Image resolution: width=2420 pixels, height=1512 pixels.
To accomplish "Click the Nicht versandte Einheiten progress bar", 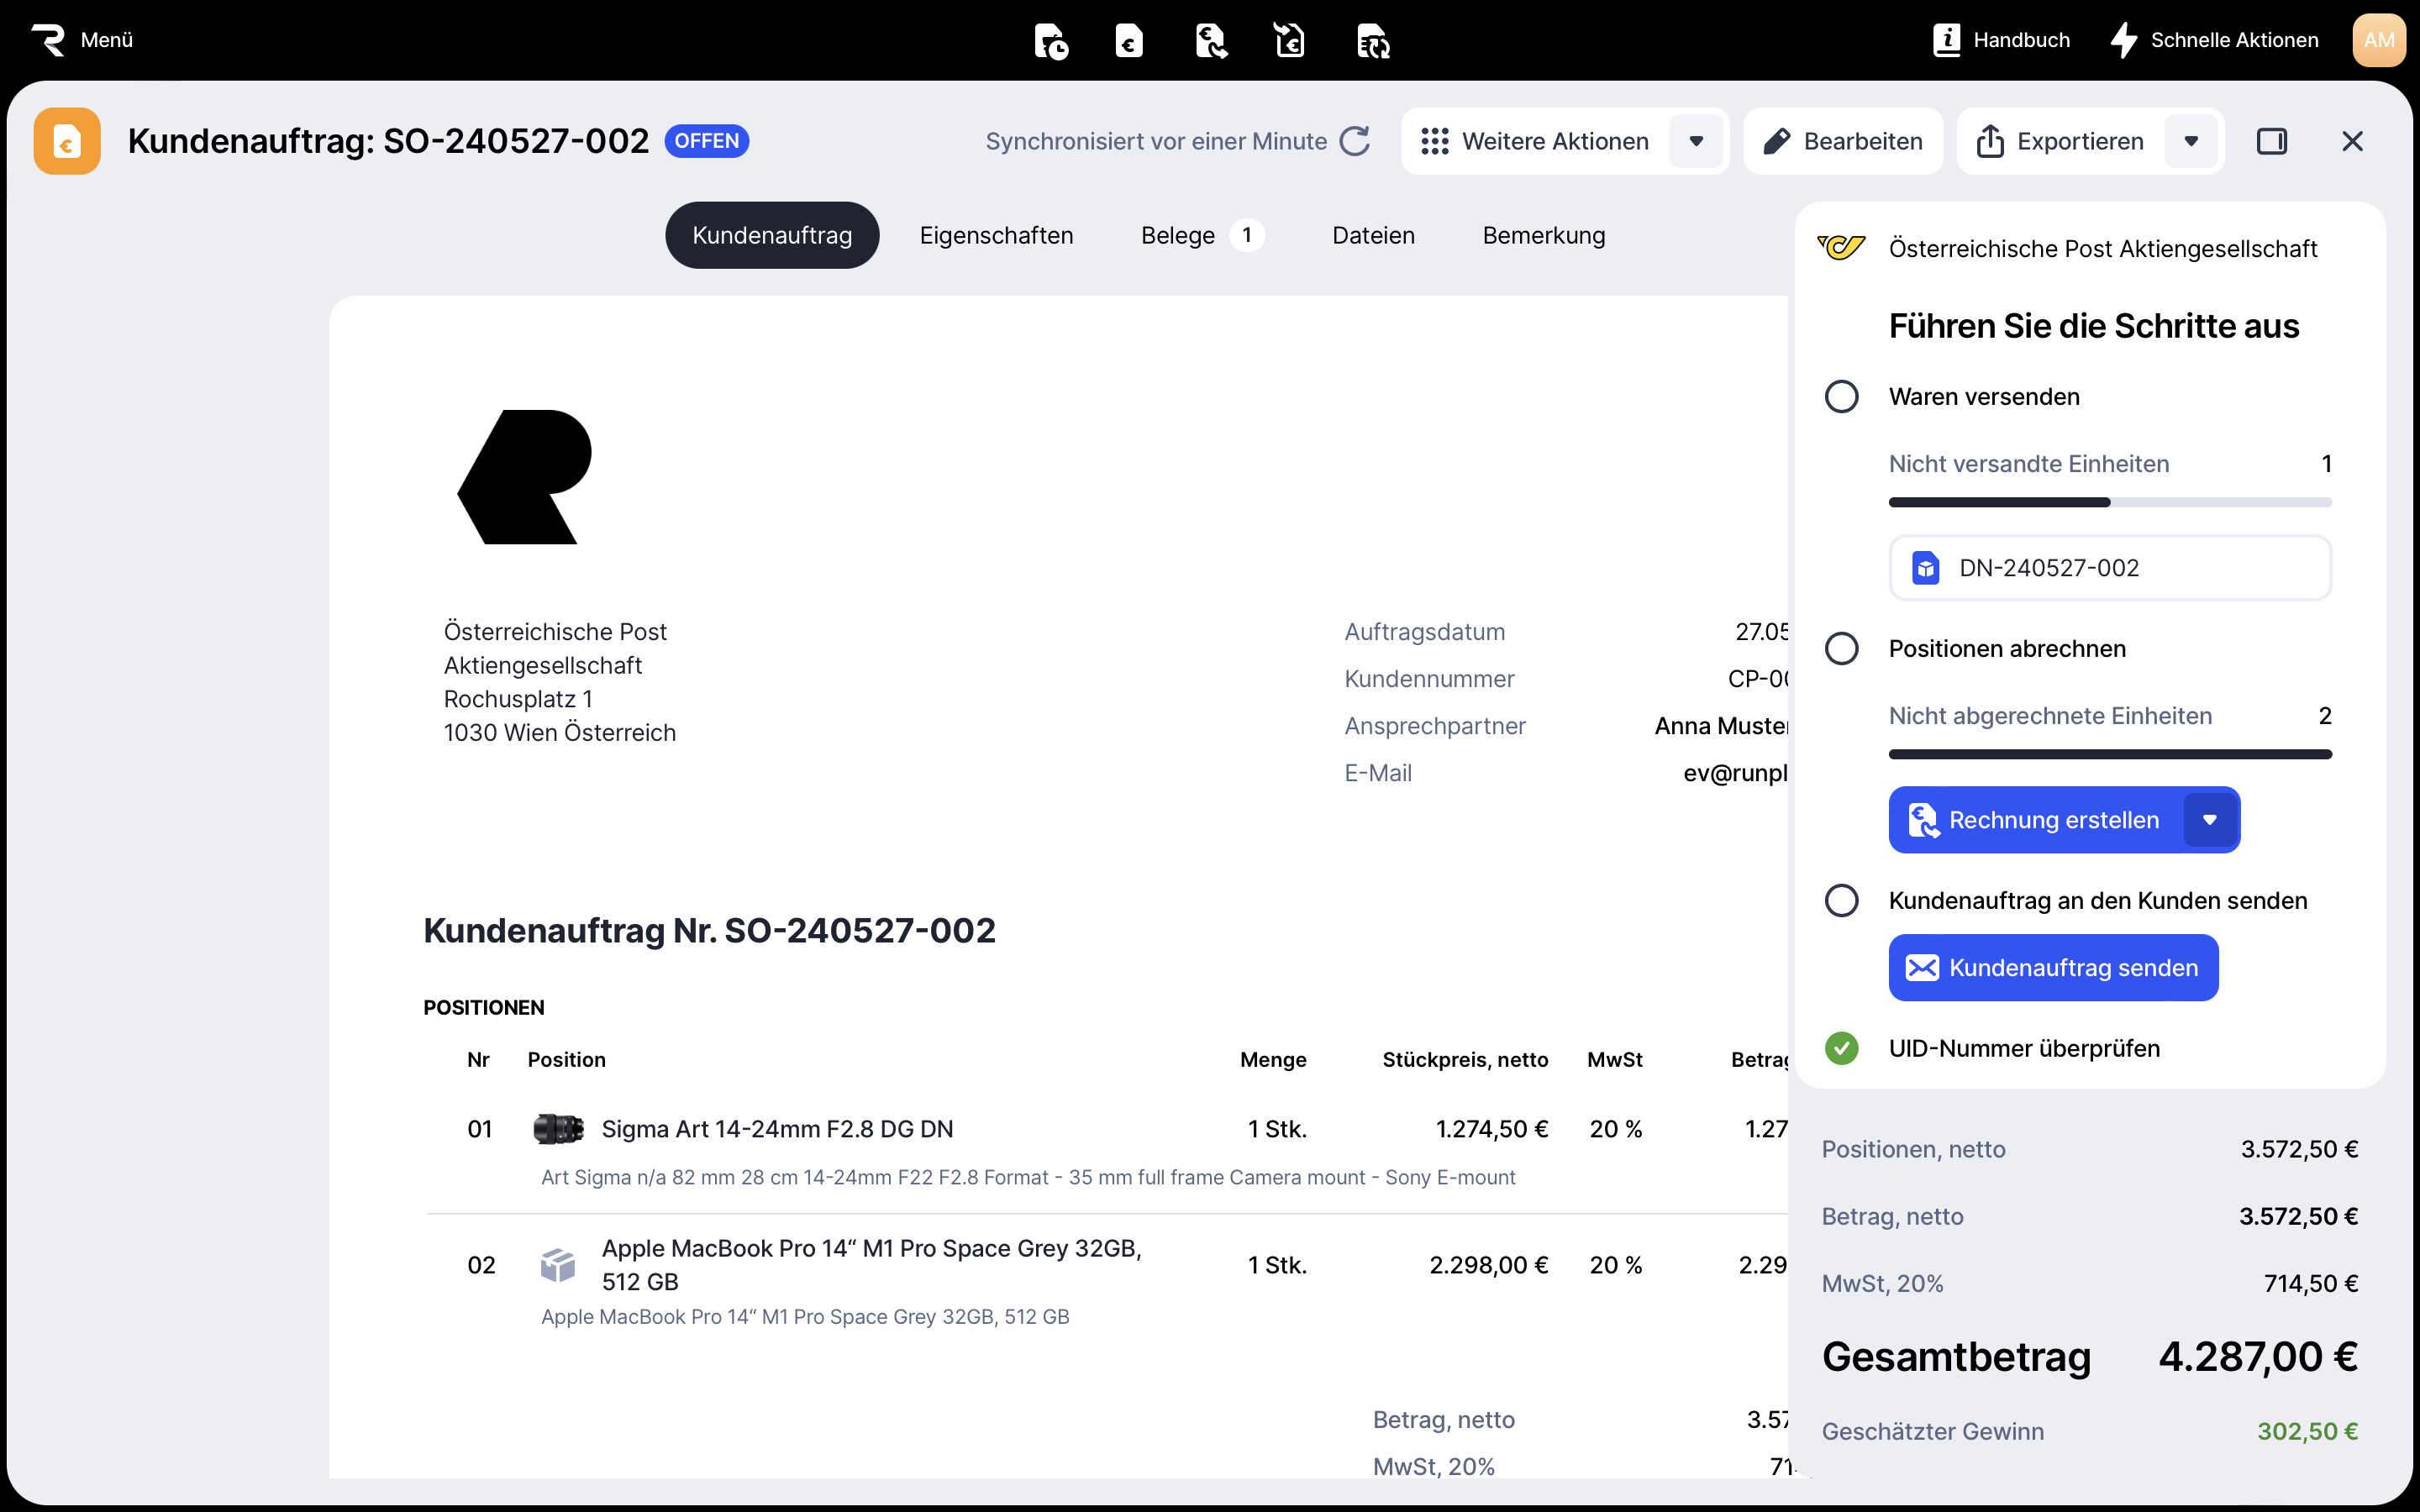I will coord(2110,503).
